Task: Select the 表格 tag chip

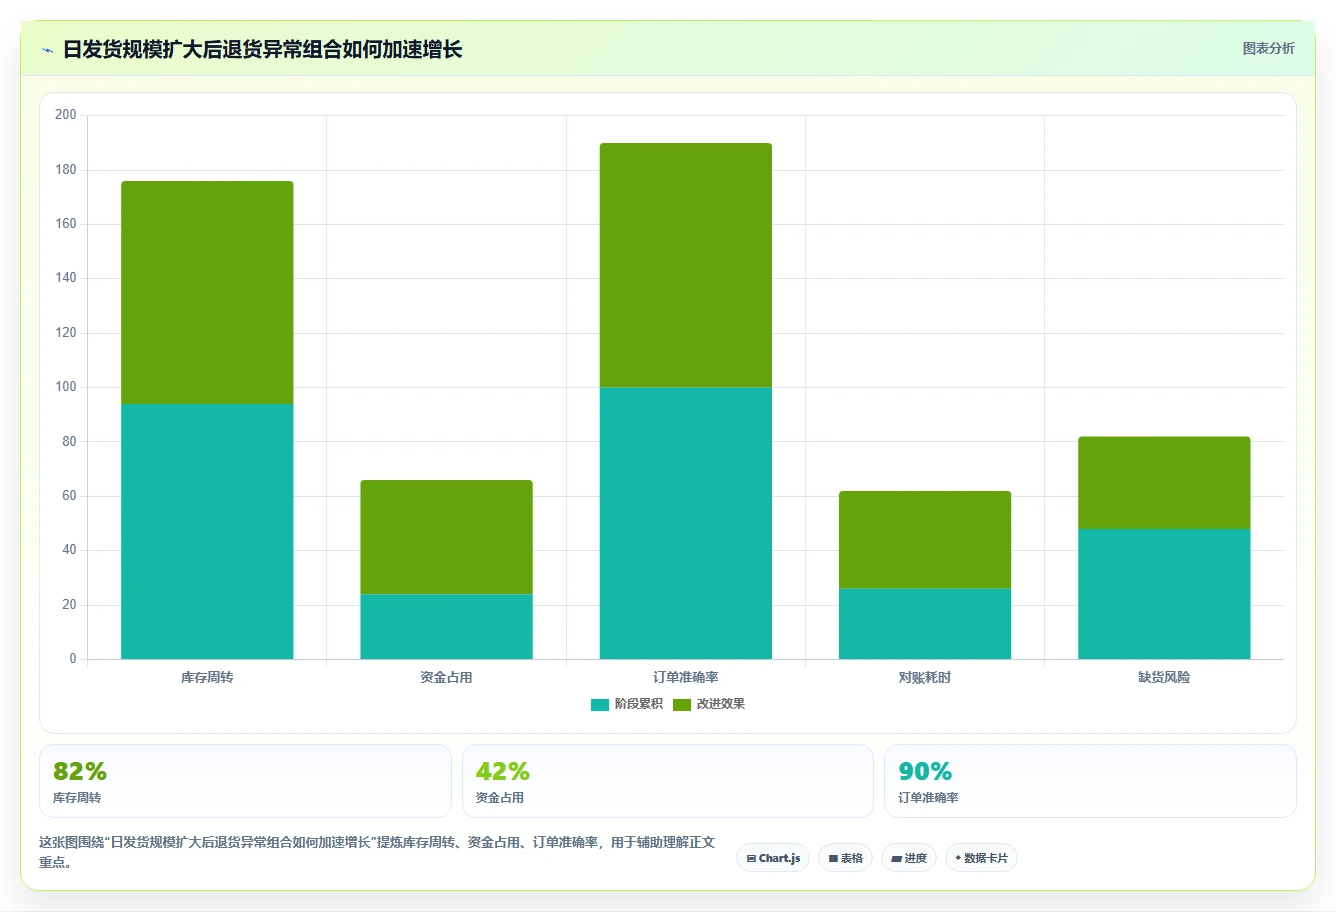Action: tap(845, 858)
